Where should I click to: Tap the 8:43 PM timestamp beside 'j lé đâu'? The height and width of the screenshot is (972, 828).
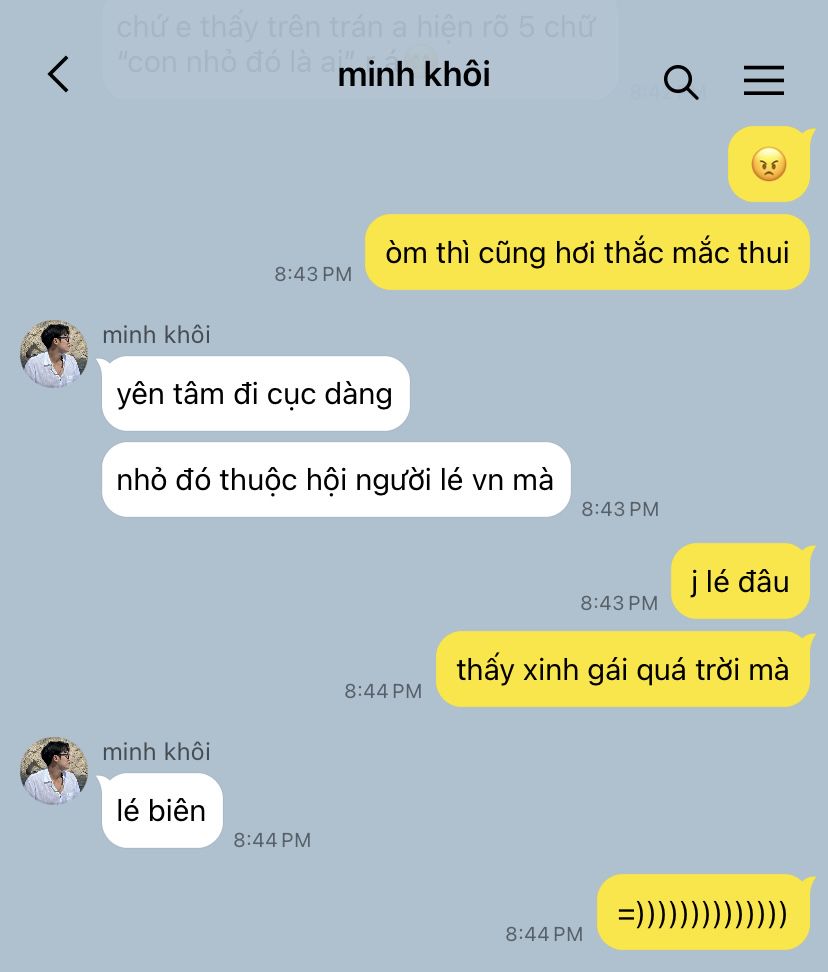pyautogui.click(x=619, y=603)
